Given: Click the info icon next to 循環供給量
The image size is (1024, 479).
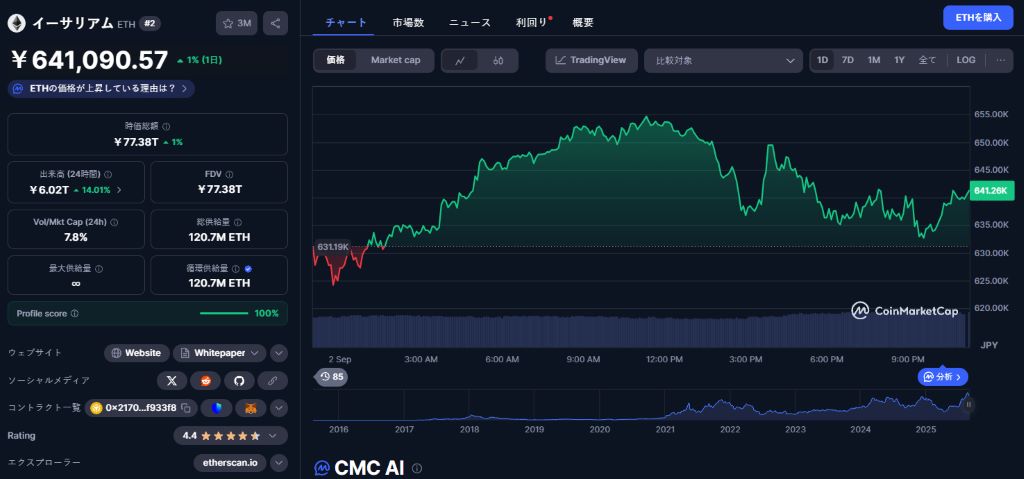Looking at the screenshot, I should pos(236,269).
